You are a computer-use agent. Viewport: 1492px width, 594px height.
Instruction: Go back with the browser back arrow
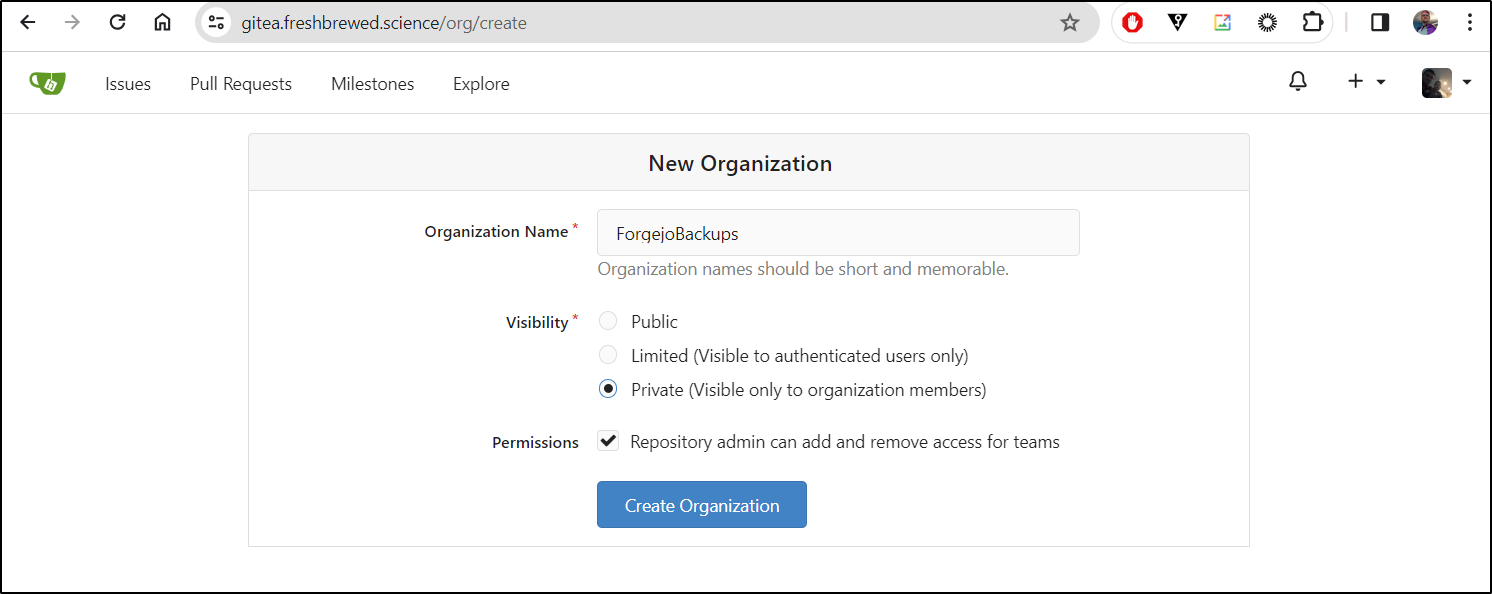click(28, 22)
